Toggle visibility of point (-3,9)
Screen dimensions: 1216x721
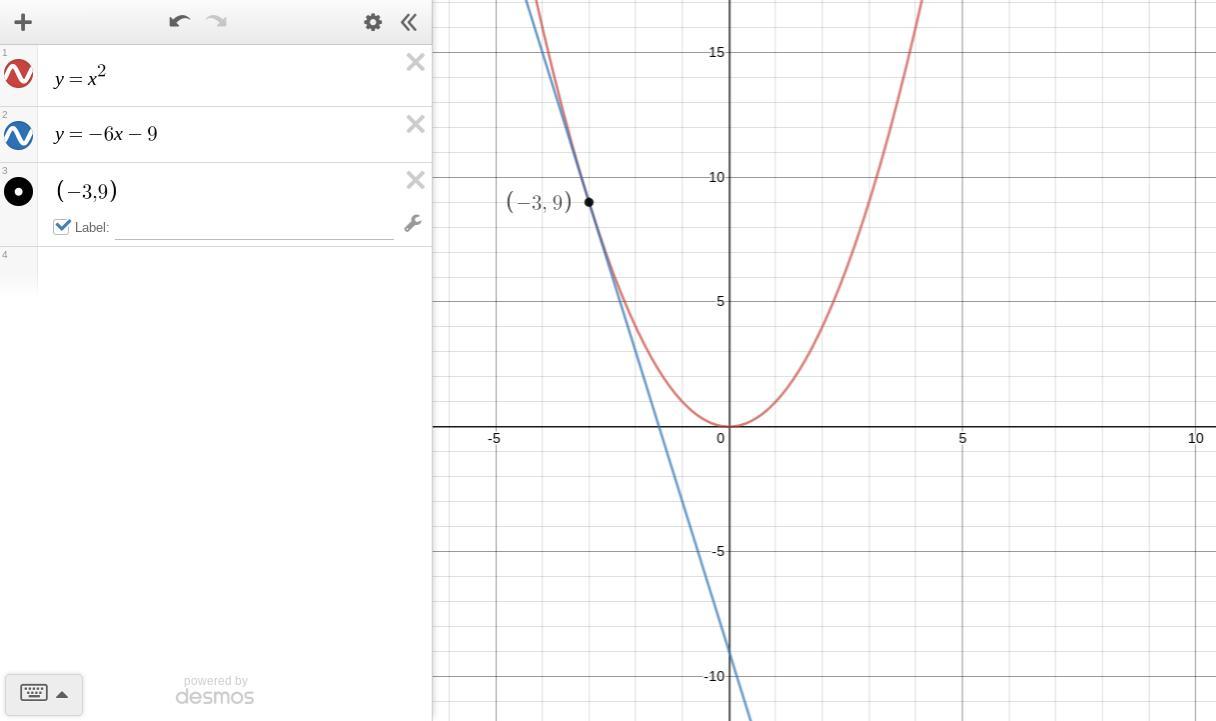pos(19,191)
